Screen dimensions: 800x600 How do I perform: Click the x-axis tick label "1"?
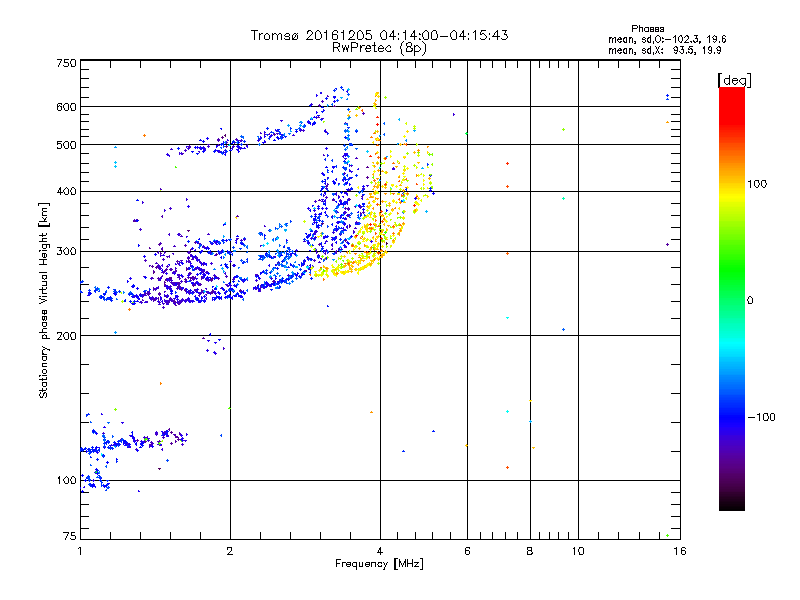[x=80, y=551]
